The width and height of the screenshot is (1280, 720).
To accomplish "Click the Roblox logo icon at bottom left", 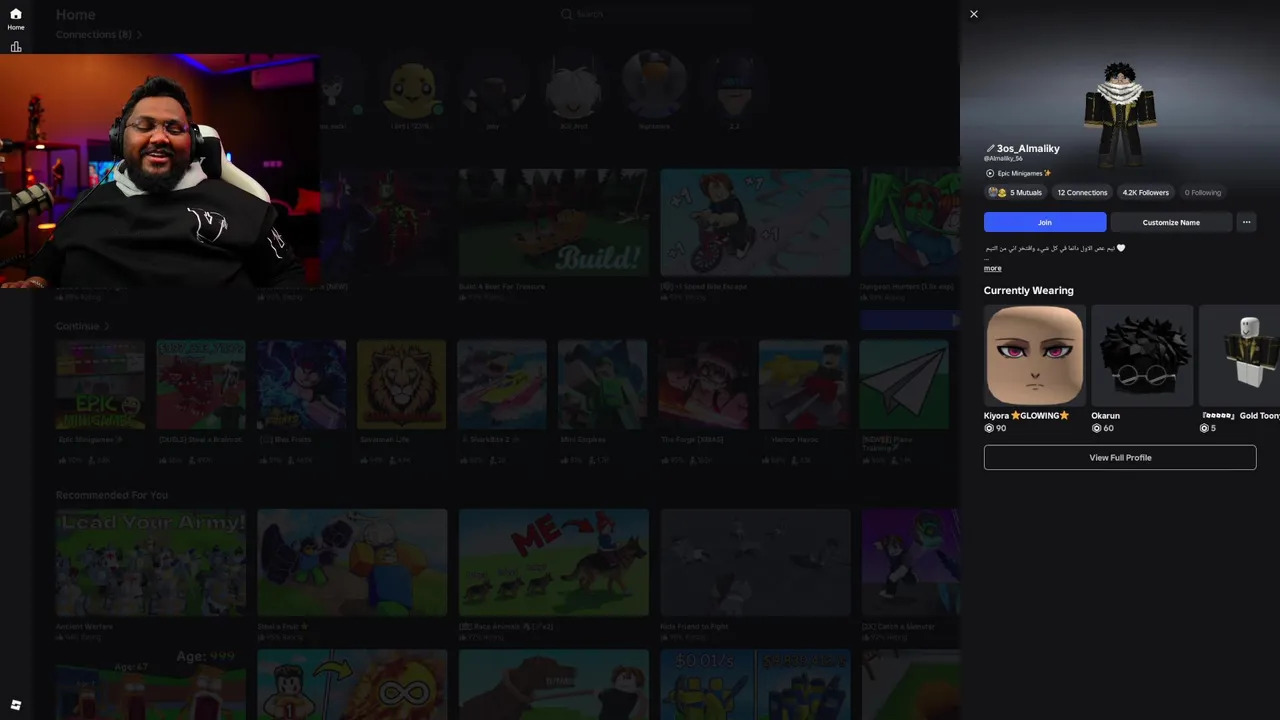I will 16,705.
